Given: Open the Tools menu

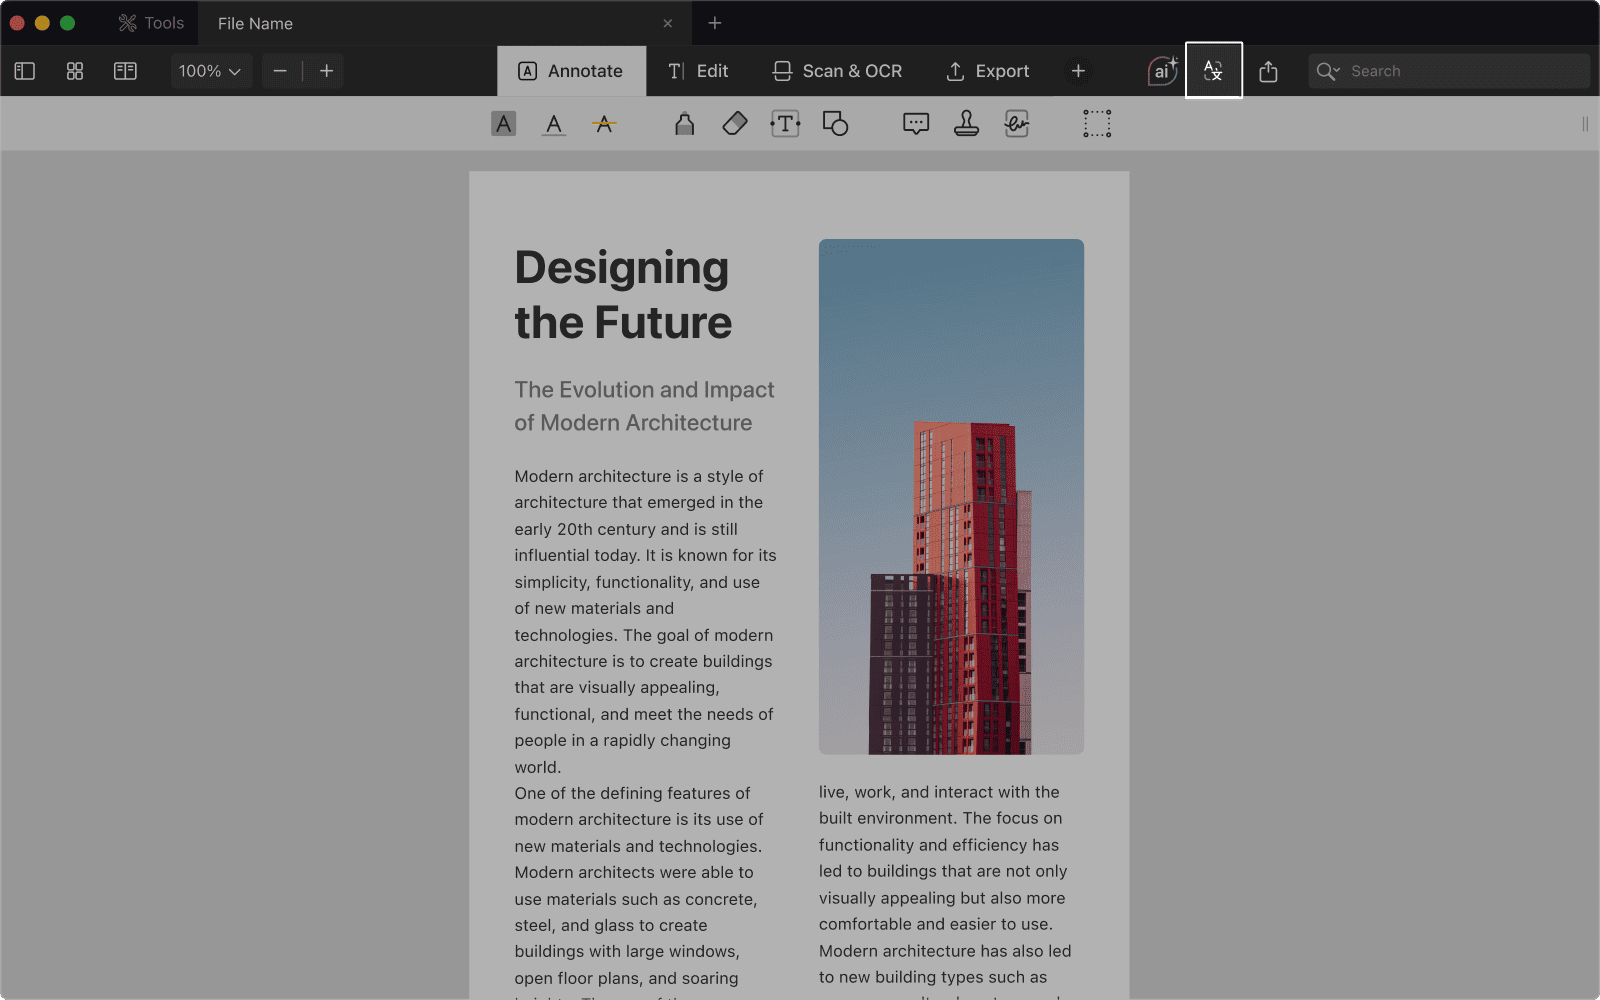Looking at the screenshot, I should click(151, 23).
